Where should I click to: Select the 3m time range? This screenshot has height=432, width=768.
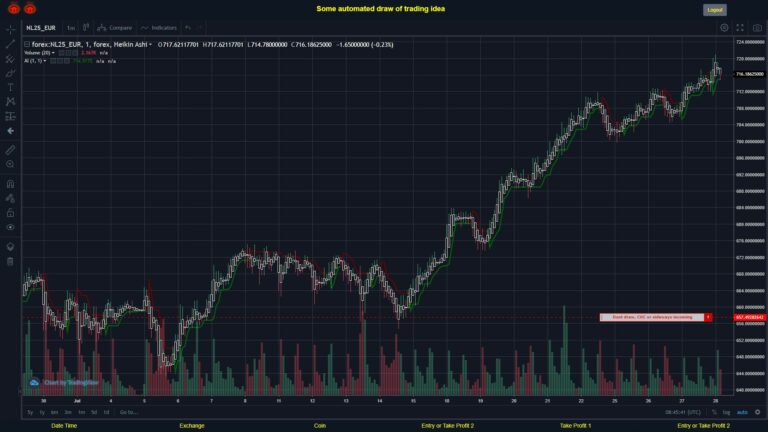pyautogui.click(x=68, y=412)
